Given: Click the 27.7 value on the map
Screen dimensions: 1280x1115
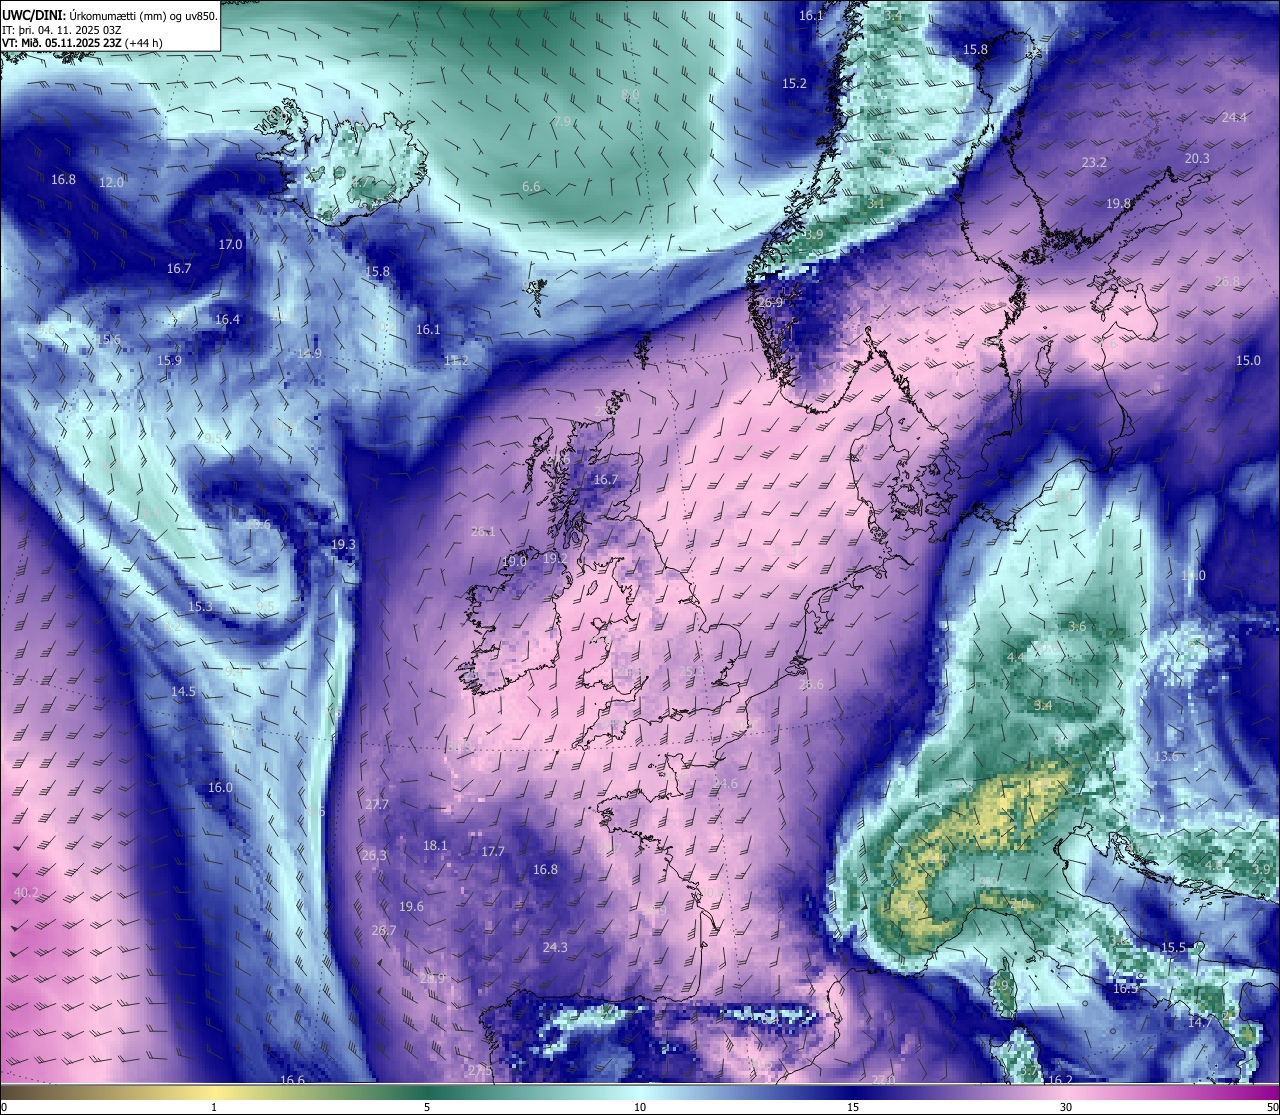Looking at the screenshot, I should coord(377,805).
